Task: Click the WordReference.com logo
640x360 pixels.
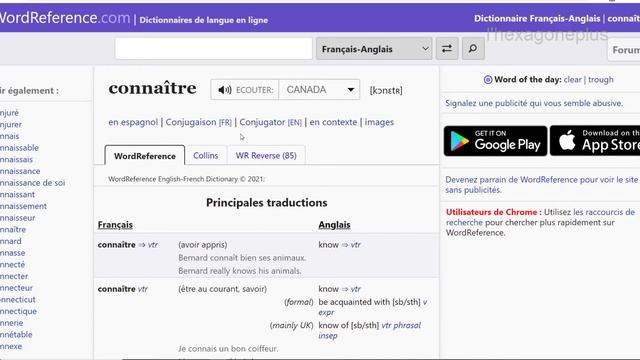Action: pyautogui.click(x=64, y=18)
